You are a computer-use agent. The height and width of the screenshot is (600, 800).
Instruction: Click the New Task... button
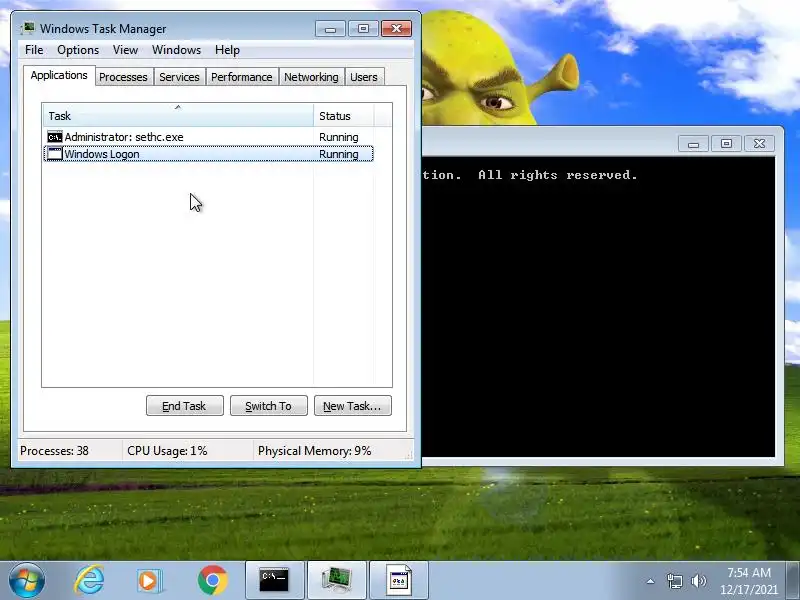point(353,406)
